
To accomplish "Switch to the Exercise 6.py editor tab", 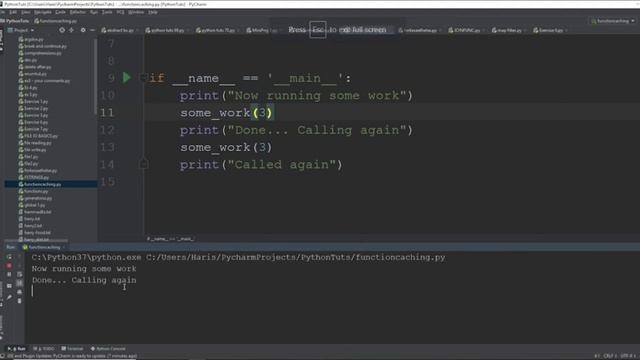I will [x=550, y=30].
